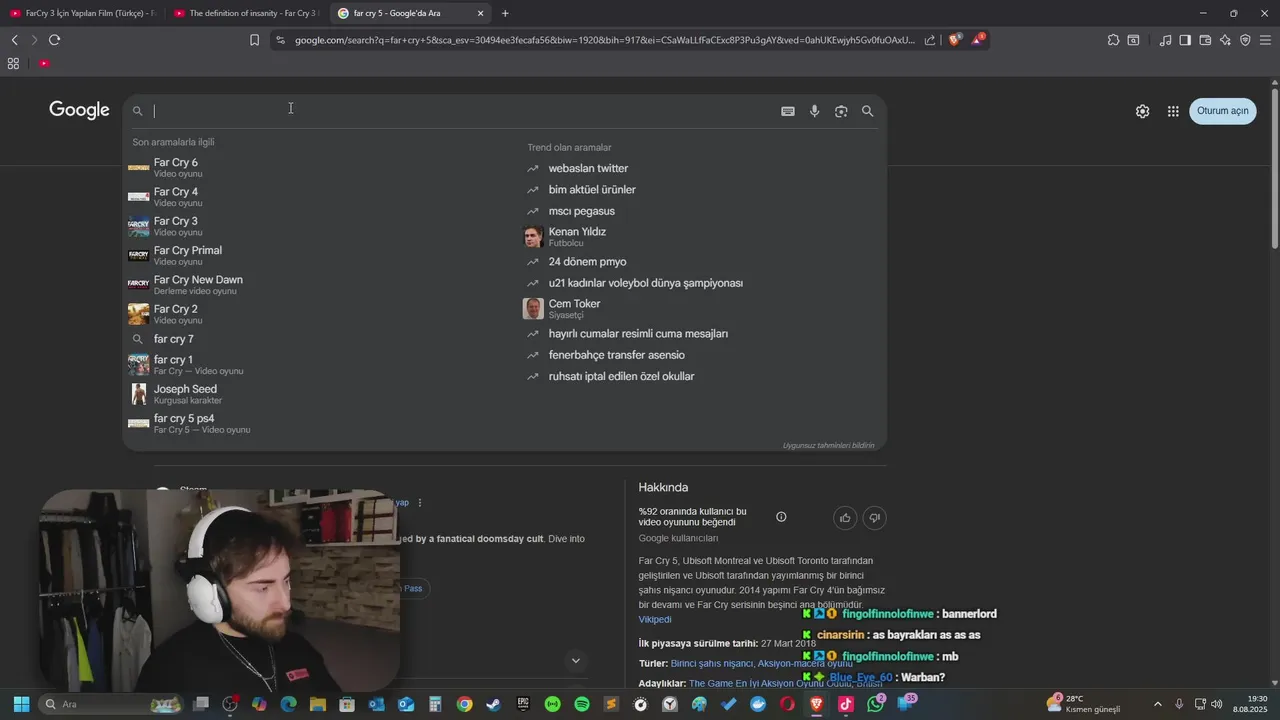The height and width of the screenshot is (720, 1280).
Task: Open the volume control in tray
Action: pyautogui.click(x=1217, y=704)
